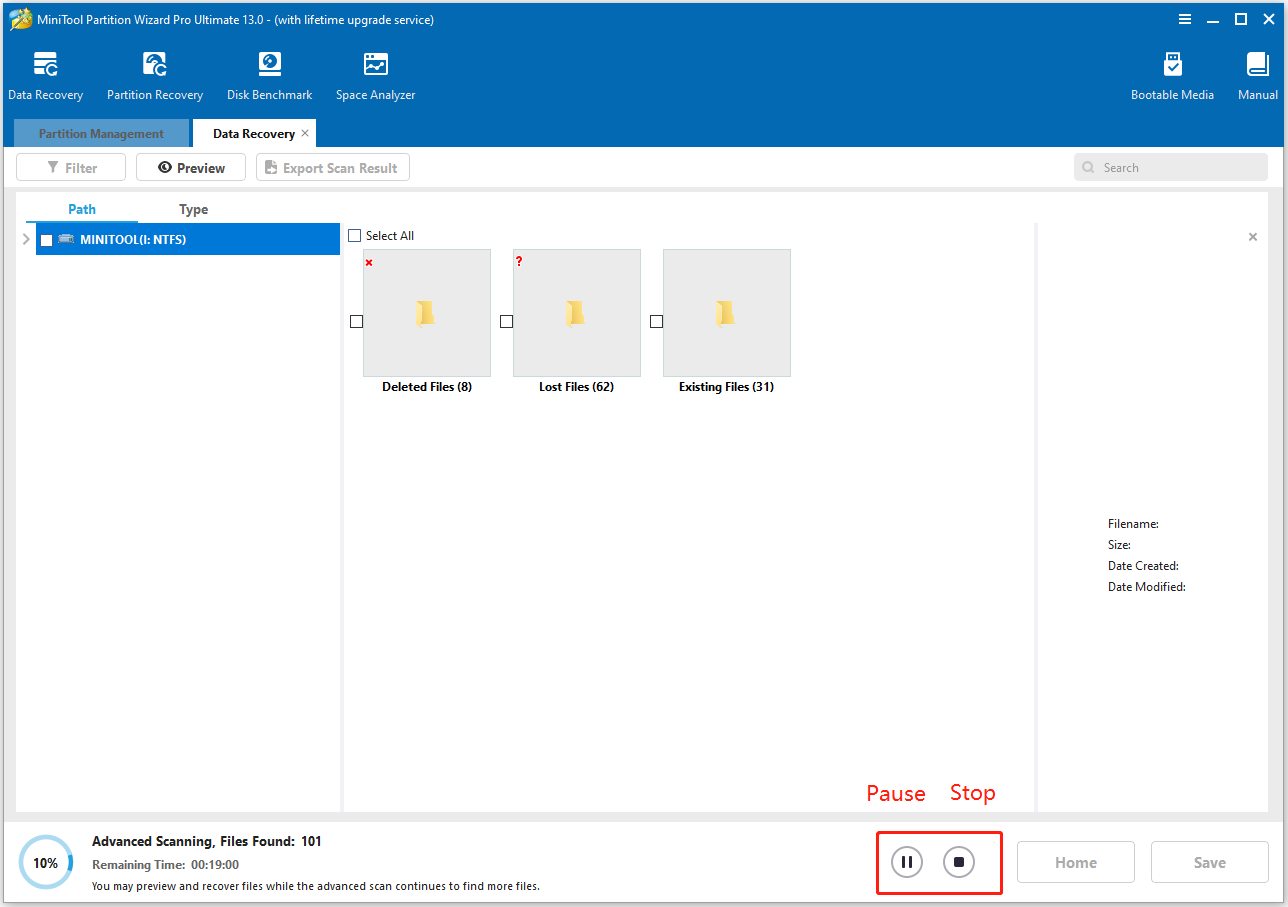The height and width of the screenshot is (907, 1288).
Task: Enable the Select All checkbox
Action: pyautogui.click(x=354, y=235)
